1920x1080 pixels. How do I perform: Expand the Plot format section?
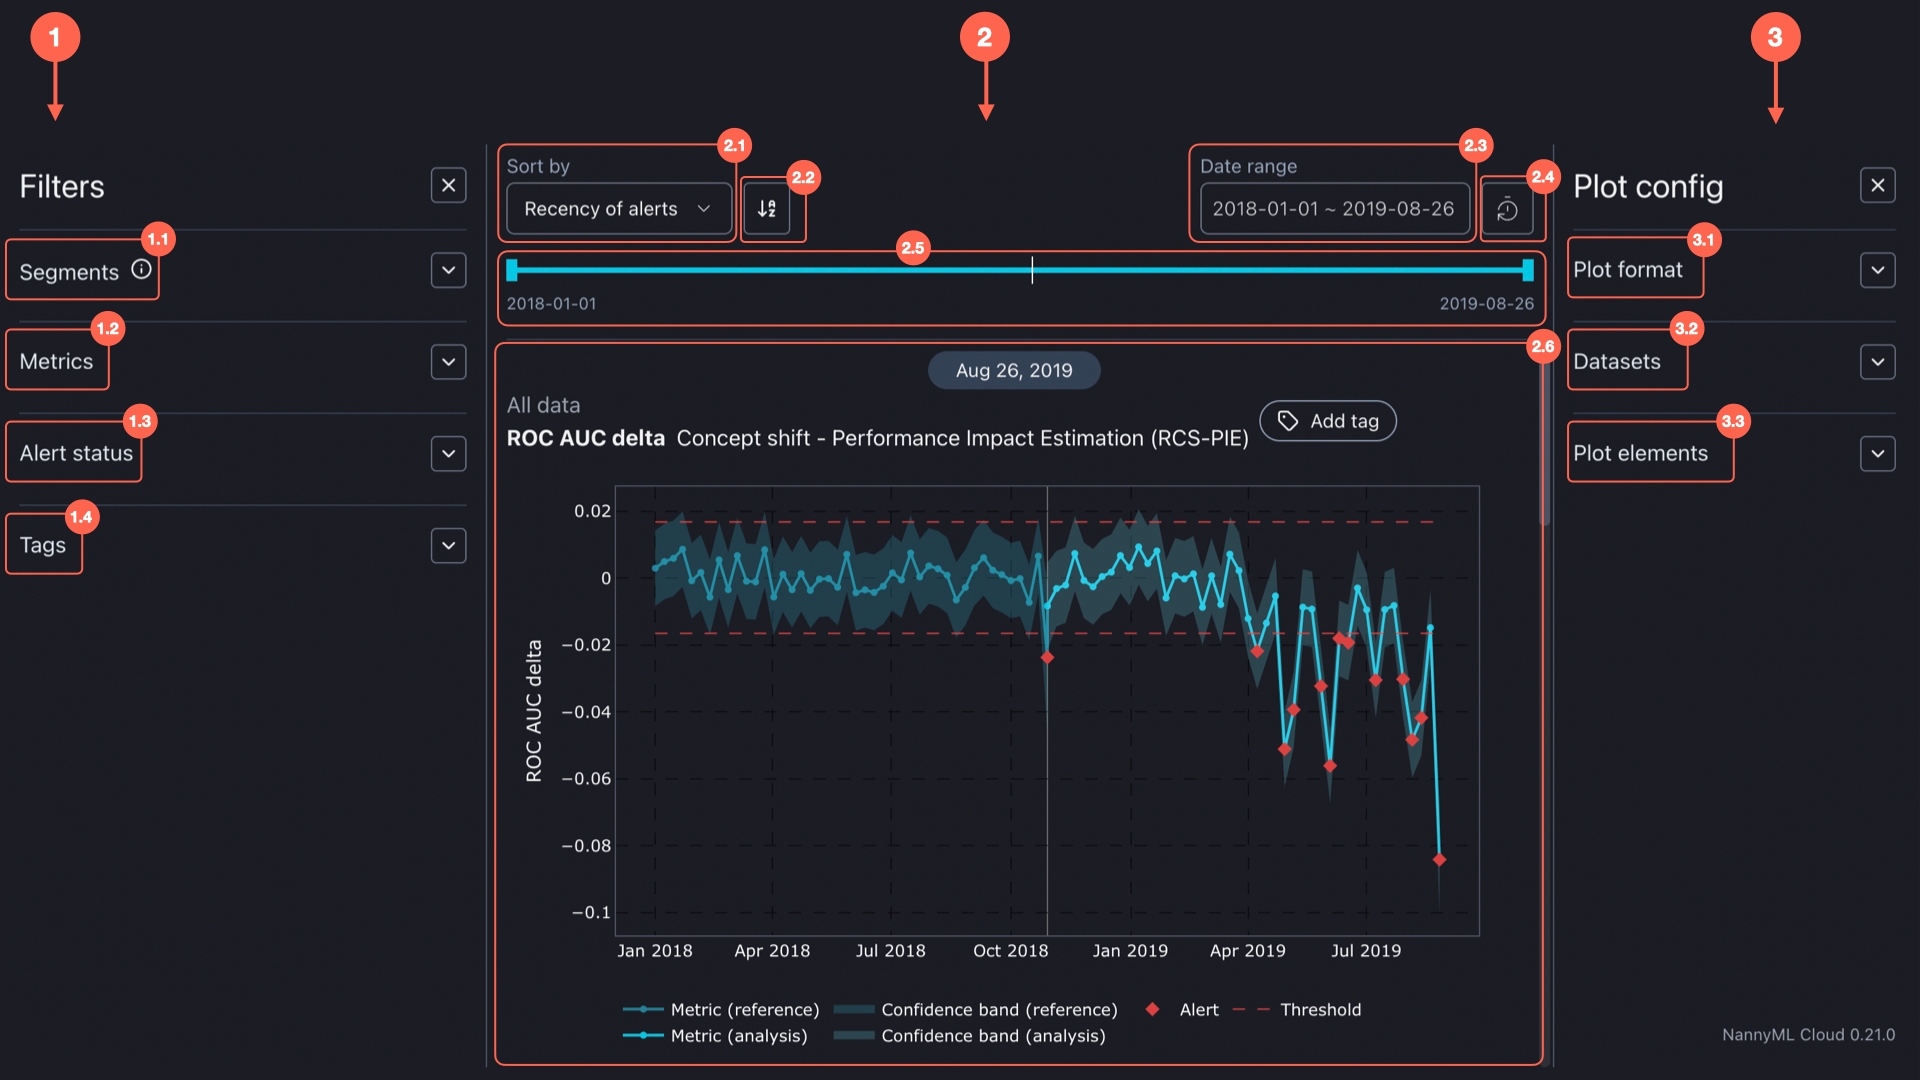(x=1877, y=270)
